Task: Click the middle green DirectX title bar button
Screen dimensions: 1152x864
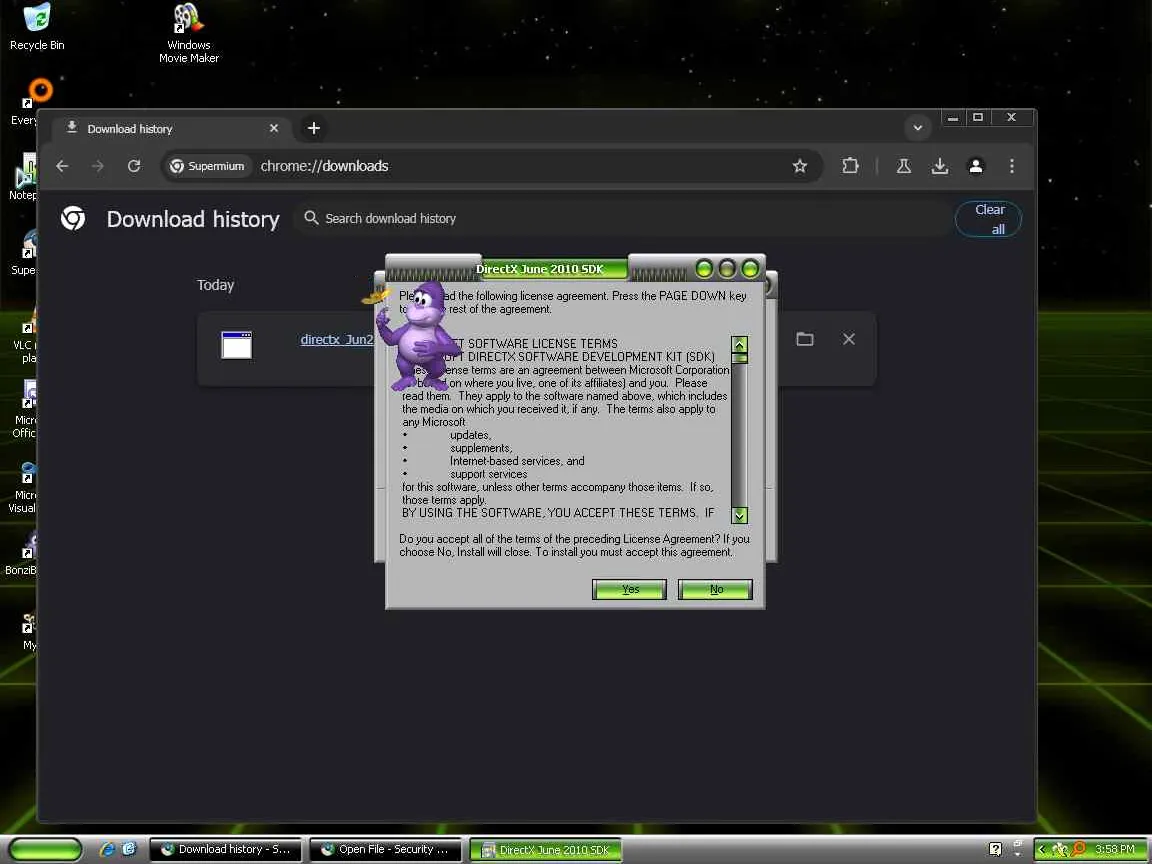Action: [727, 269]
